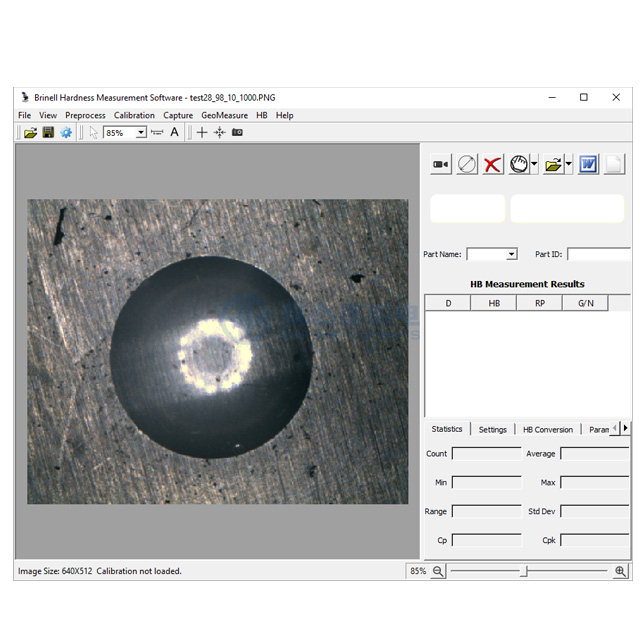Open the Calibration menu
This screenshot has height=640, width=640.
[134, 115]
